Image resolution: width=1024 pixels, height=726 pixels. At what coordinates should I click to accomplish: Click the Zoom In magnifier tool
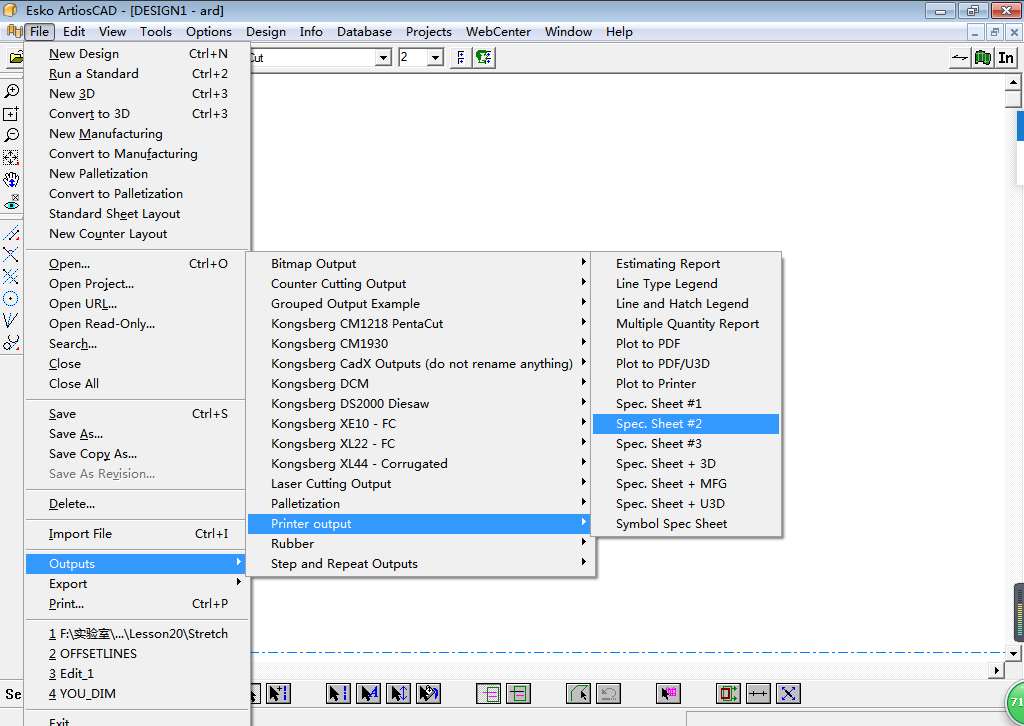pos(11,91)
